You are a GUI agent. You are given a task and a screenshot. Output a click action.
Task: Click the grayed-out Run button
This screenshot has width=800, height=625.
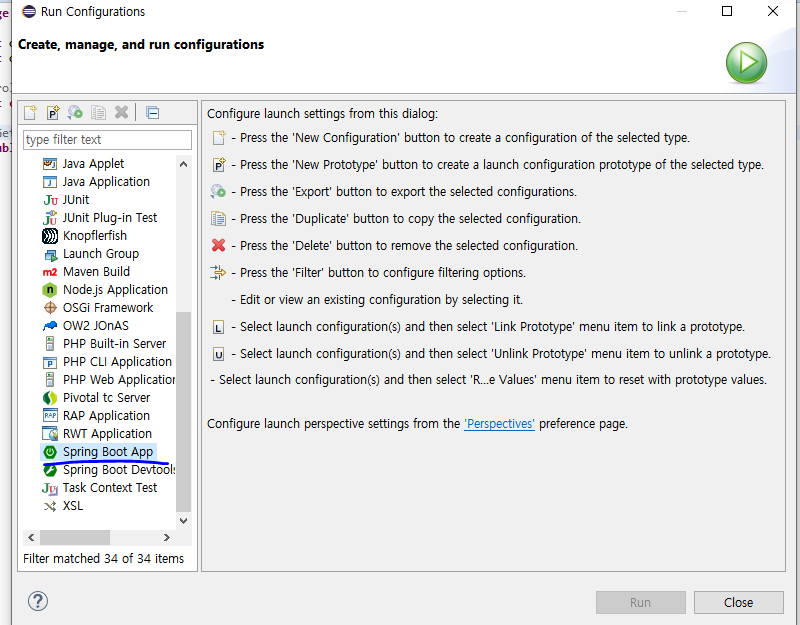(640, 603)
